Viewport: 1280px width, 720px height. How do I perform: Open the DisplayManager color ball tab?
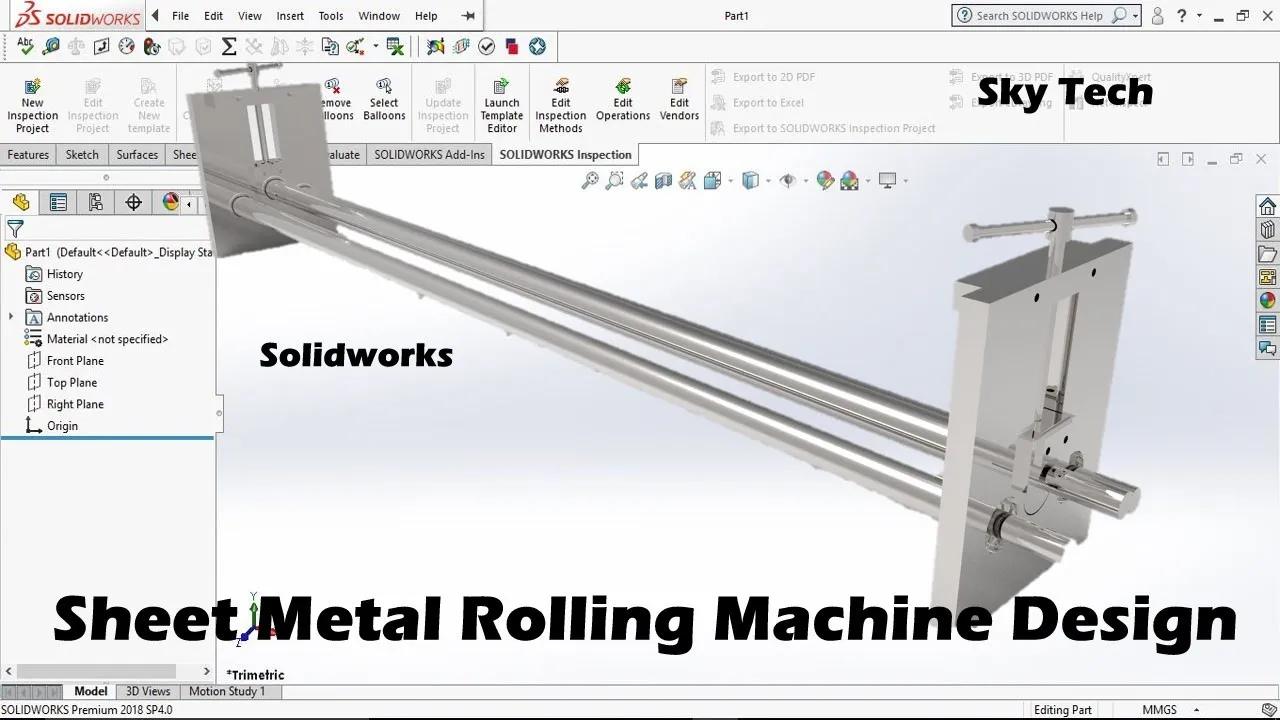click(171, 203)
